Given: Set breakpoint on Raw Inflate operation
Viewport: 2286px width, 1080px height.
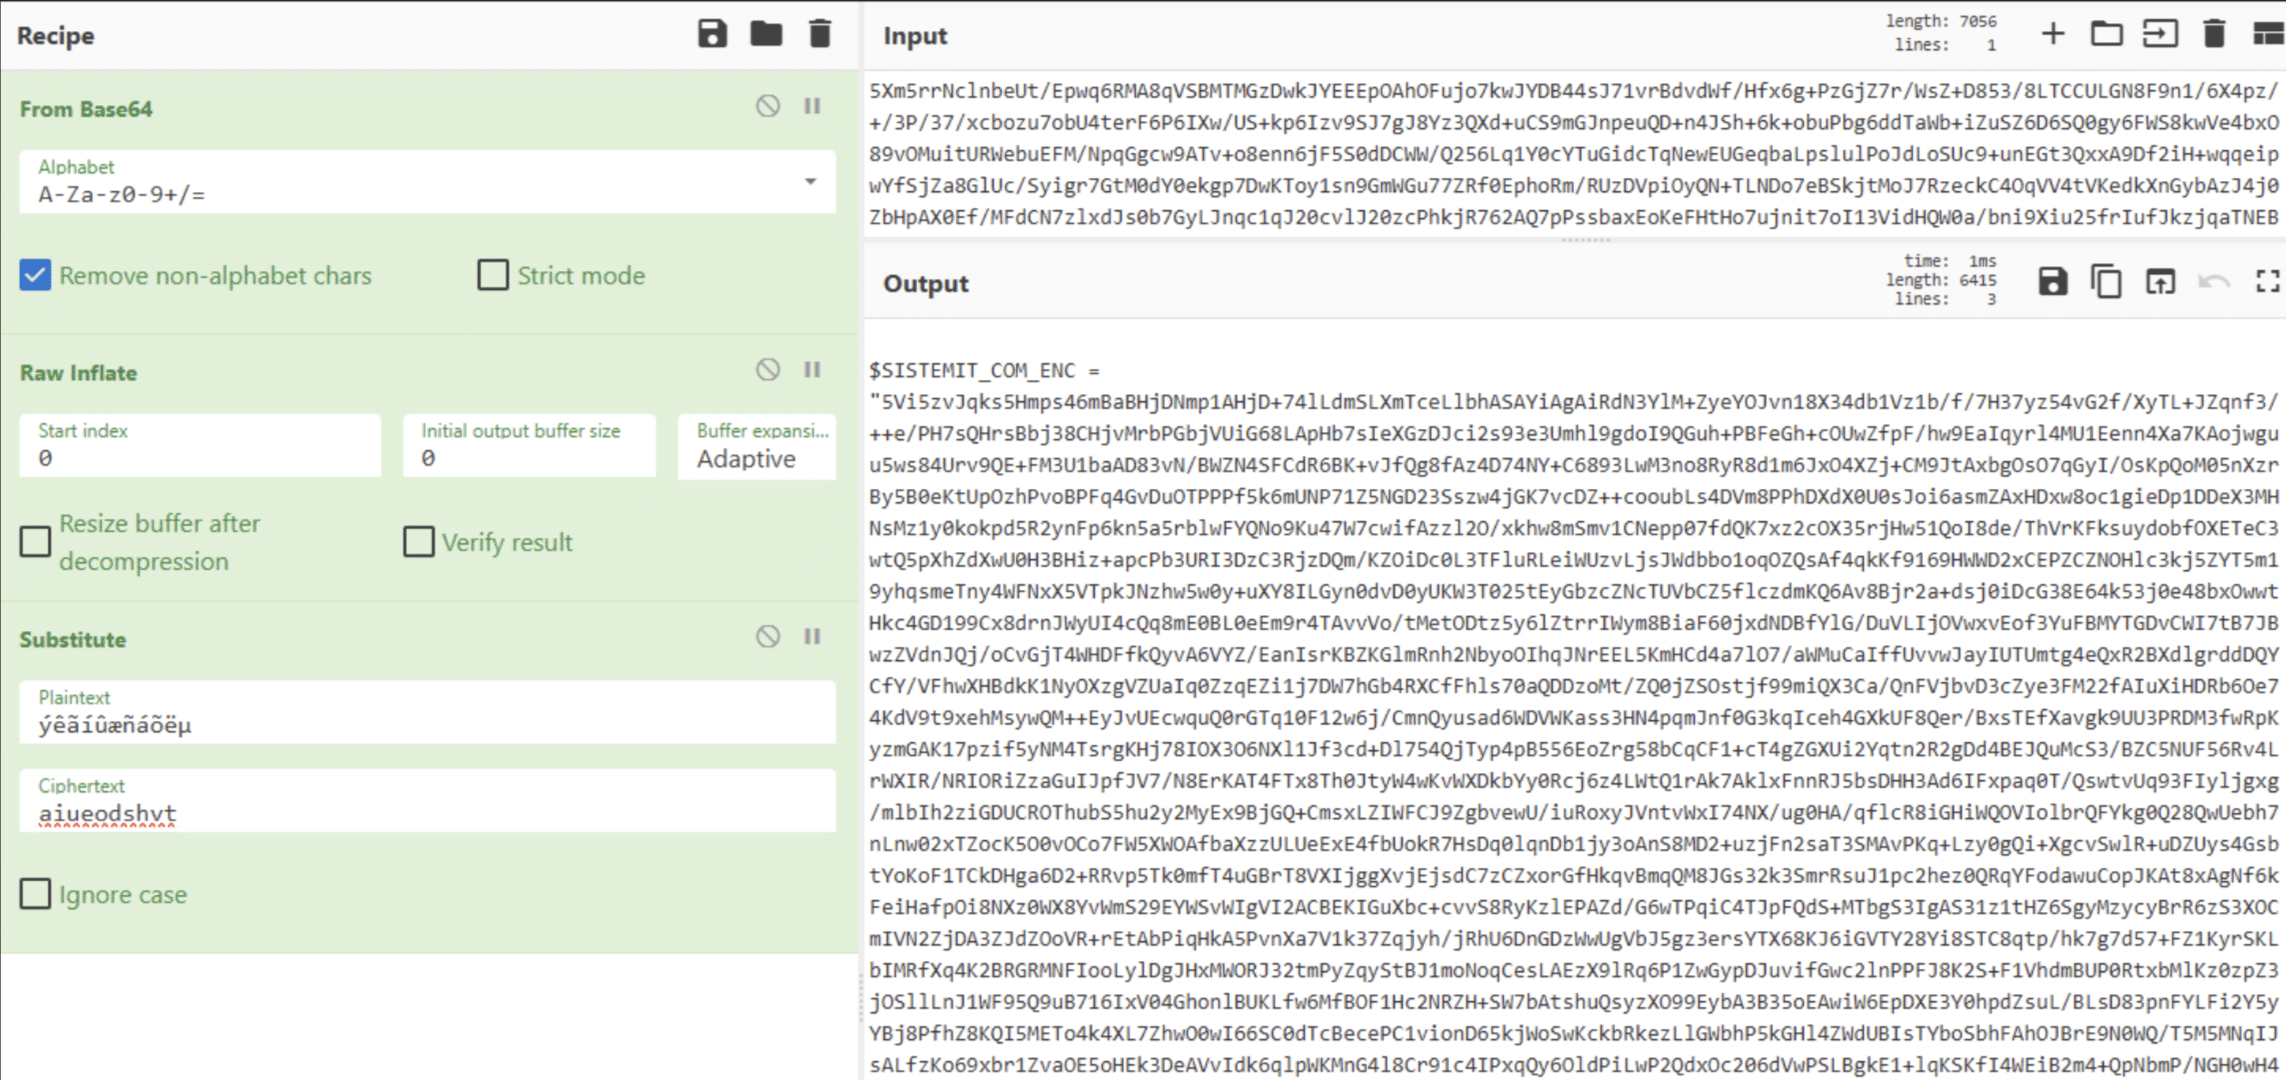Looking at the screenshot, I should click(x=812, y=370).
